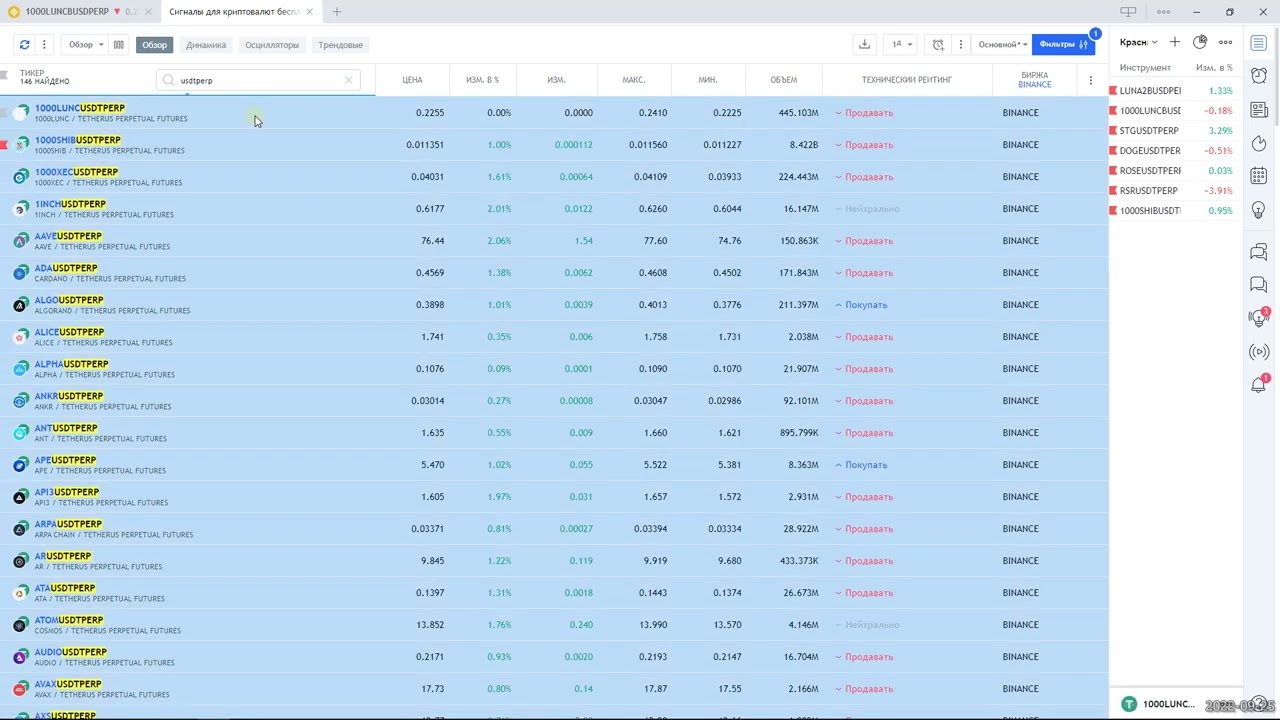Sort the watchlist by the Изм. в % header
1280x720 pixels.
[x=1214, y=68]
